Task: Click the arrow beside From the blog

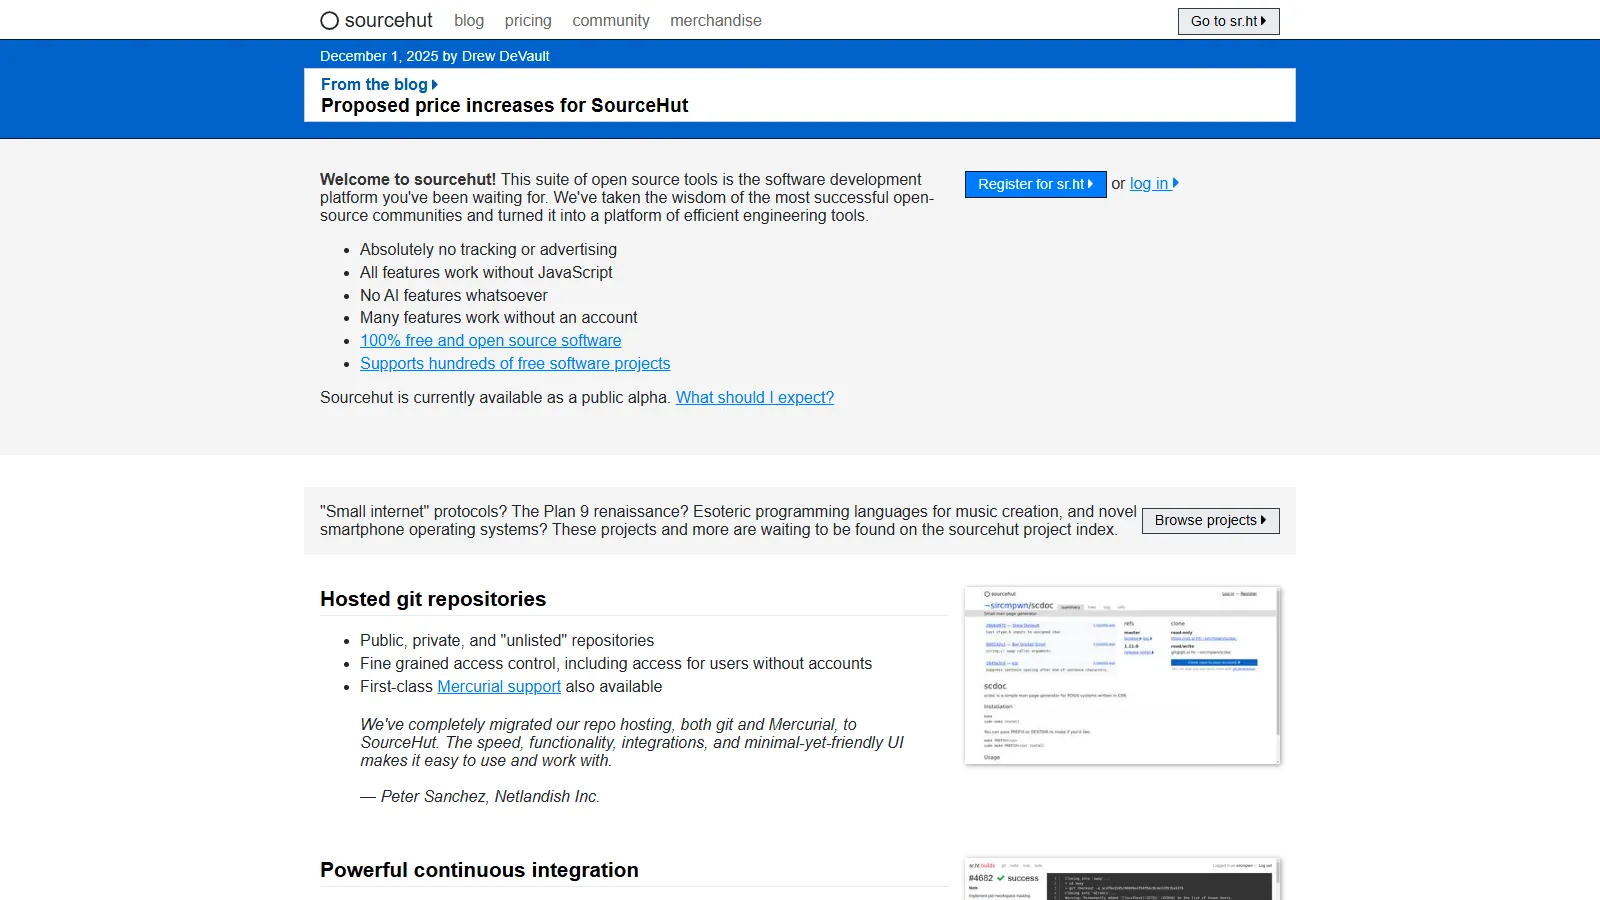Action: (435, 84)
